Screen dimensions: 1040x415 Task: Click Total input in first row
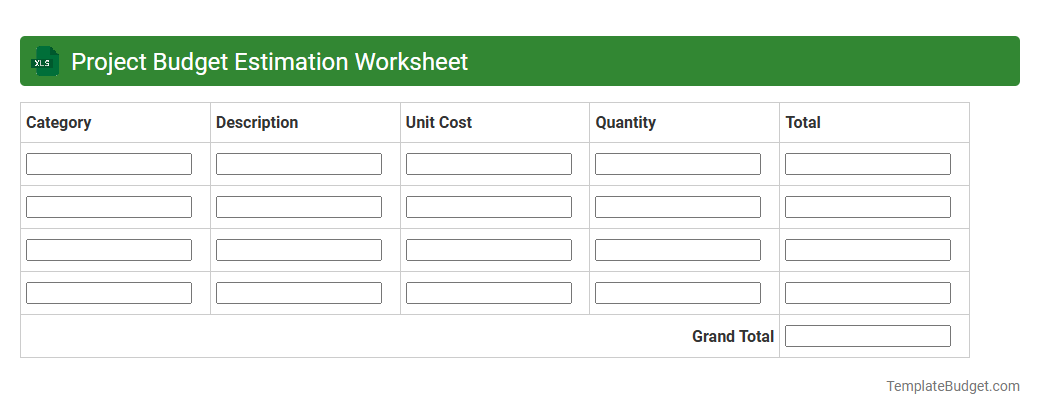868,164
